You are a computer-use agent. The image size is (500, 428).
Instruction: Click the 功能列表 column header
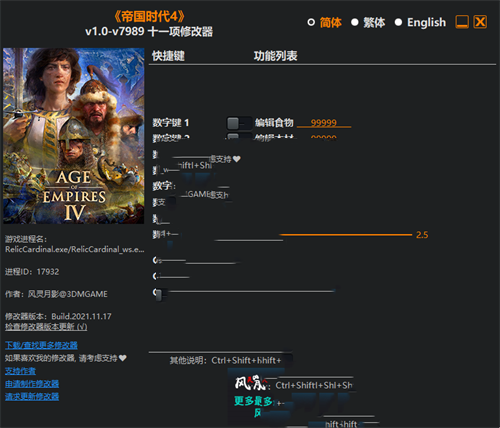pyautogui.click(x=275, y=56)
